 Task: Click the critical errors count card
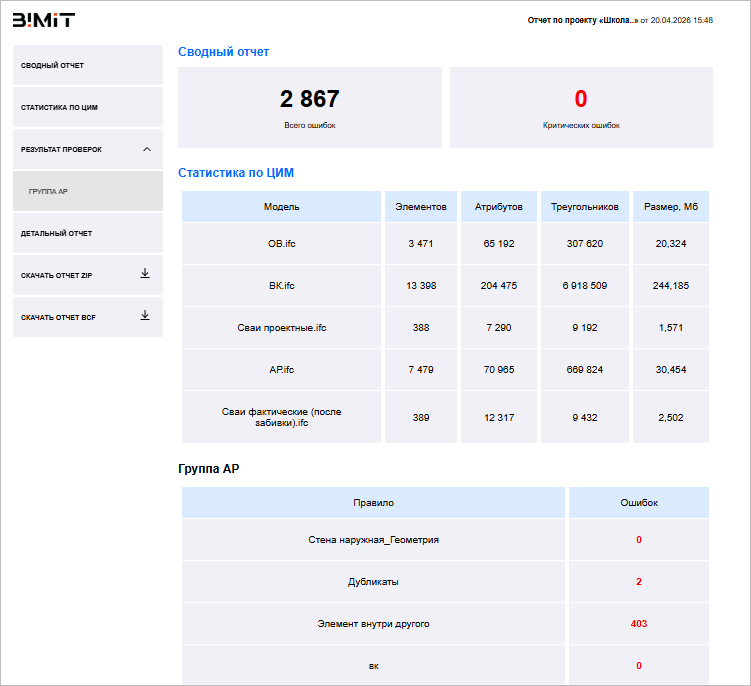click(x=581, y=107)
